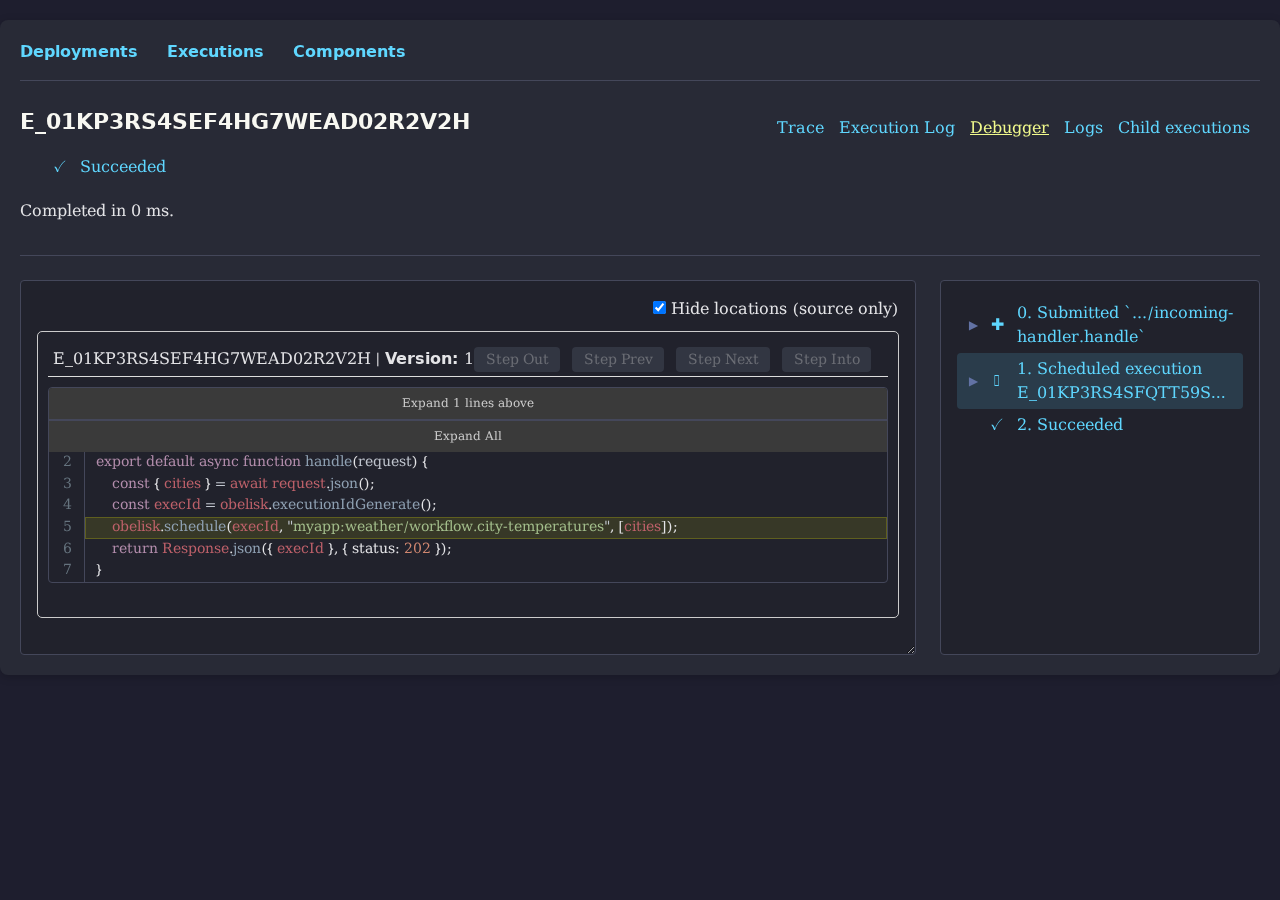Switch to the Trace tab
Image resolution: width=1280 pixels, height=900 pixels.
tap(800, 127)
